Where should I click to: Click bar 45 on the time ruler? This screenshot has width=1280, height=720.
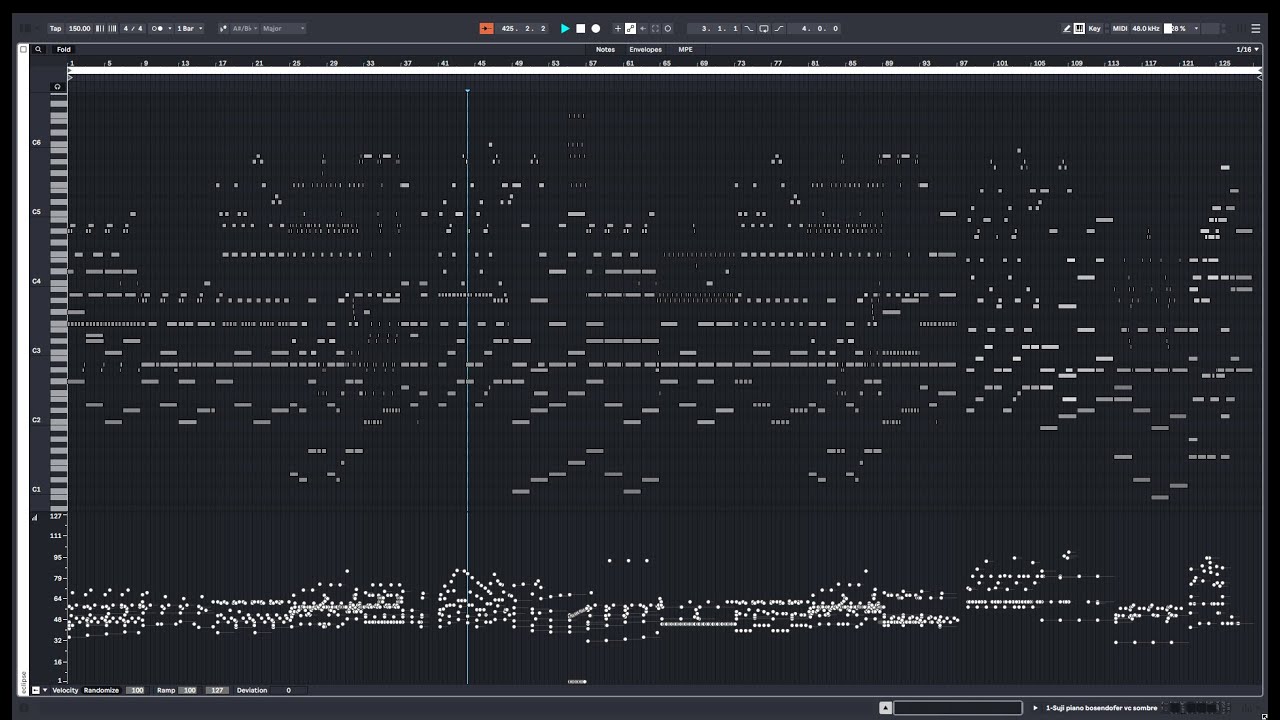pyautogui.click(x=482, y=63)
